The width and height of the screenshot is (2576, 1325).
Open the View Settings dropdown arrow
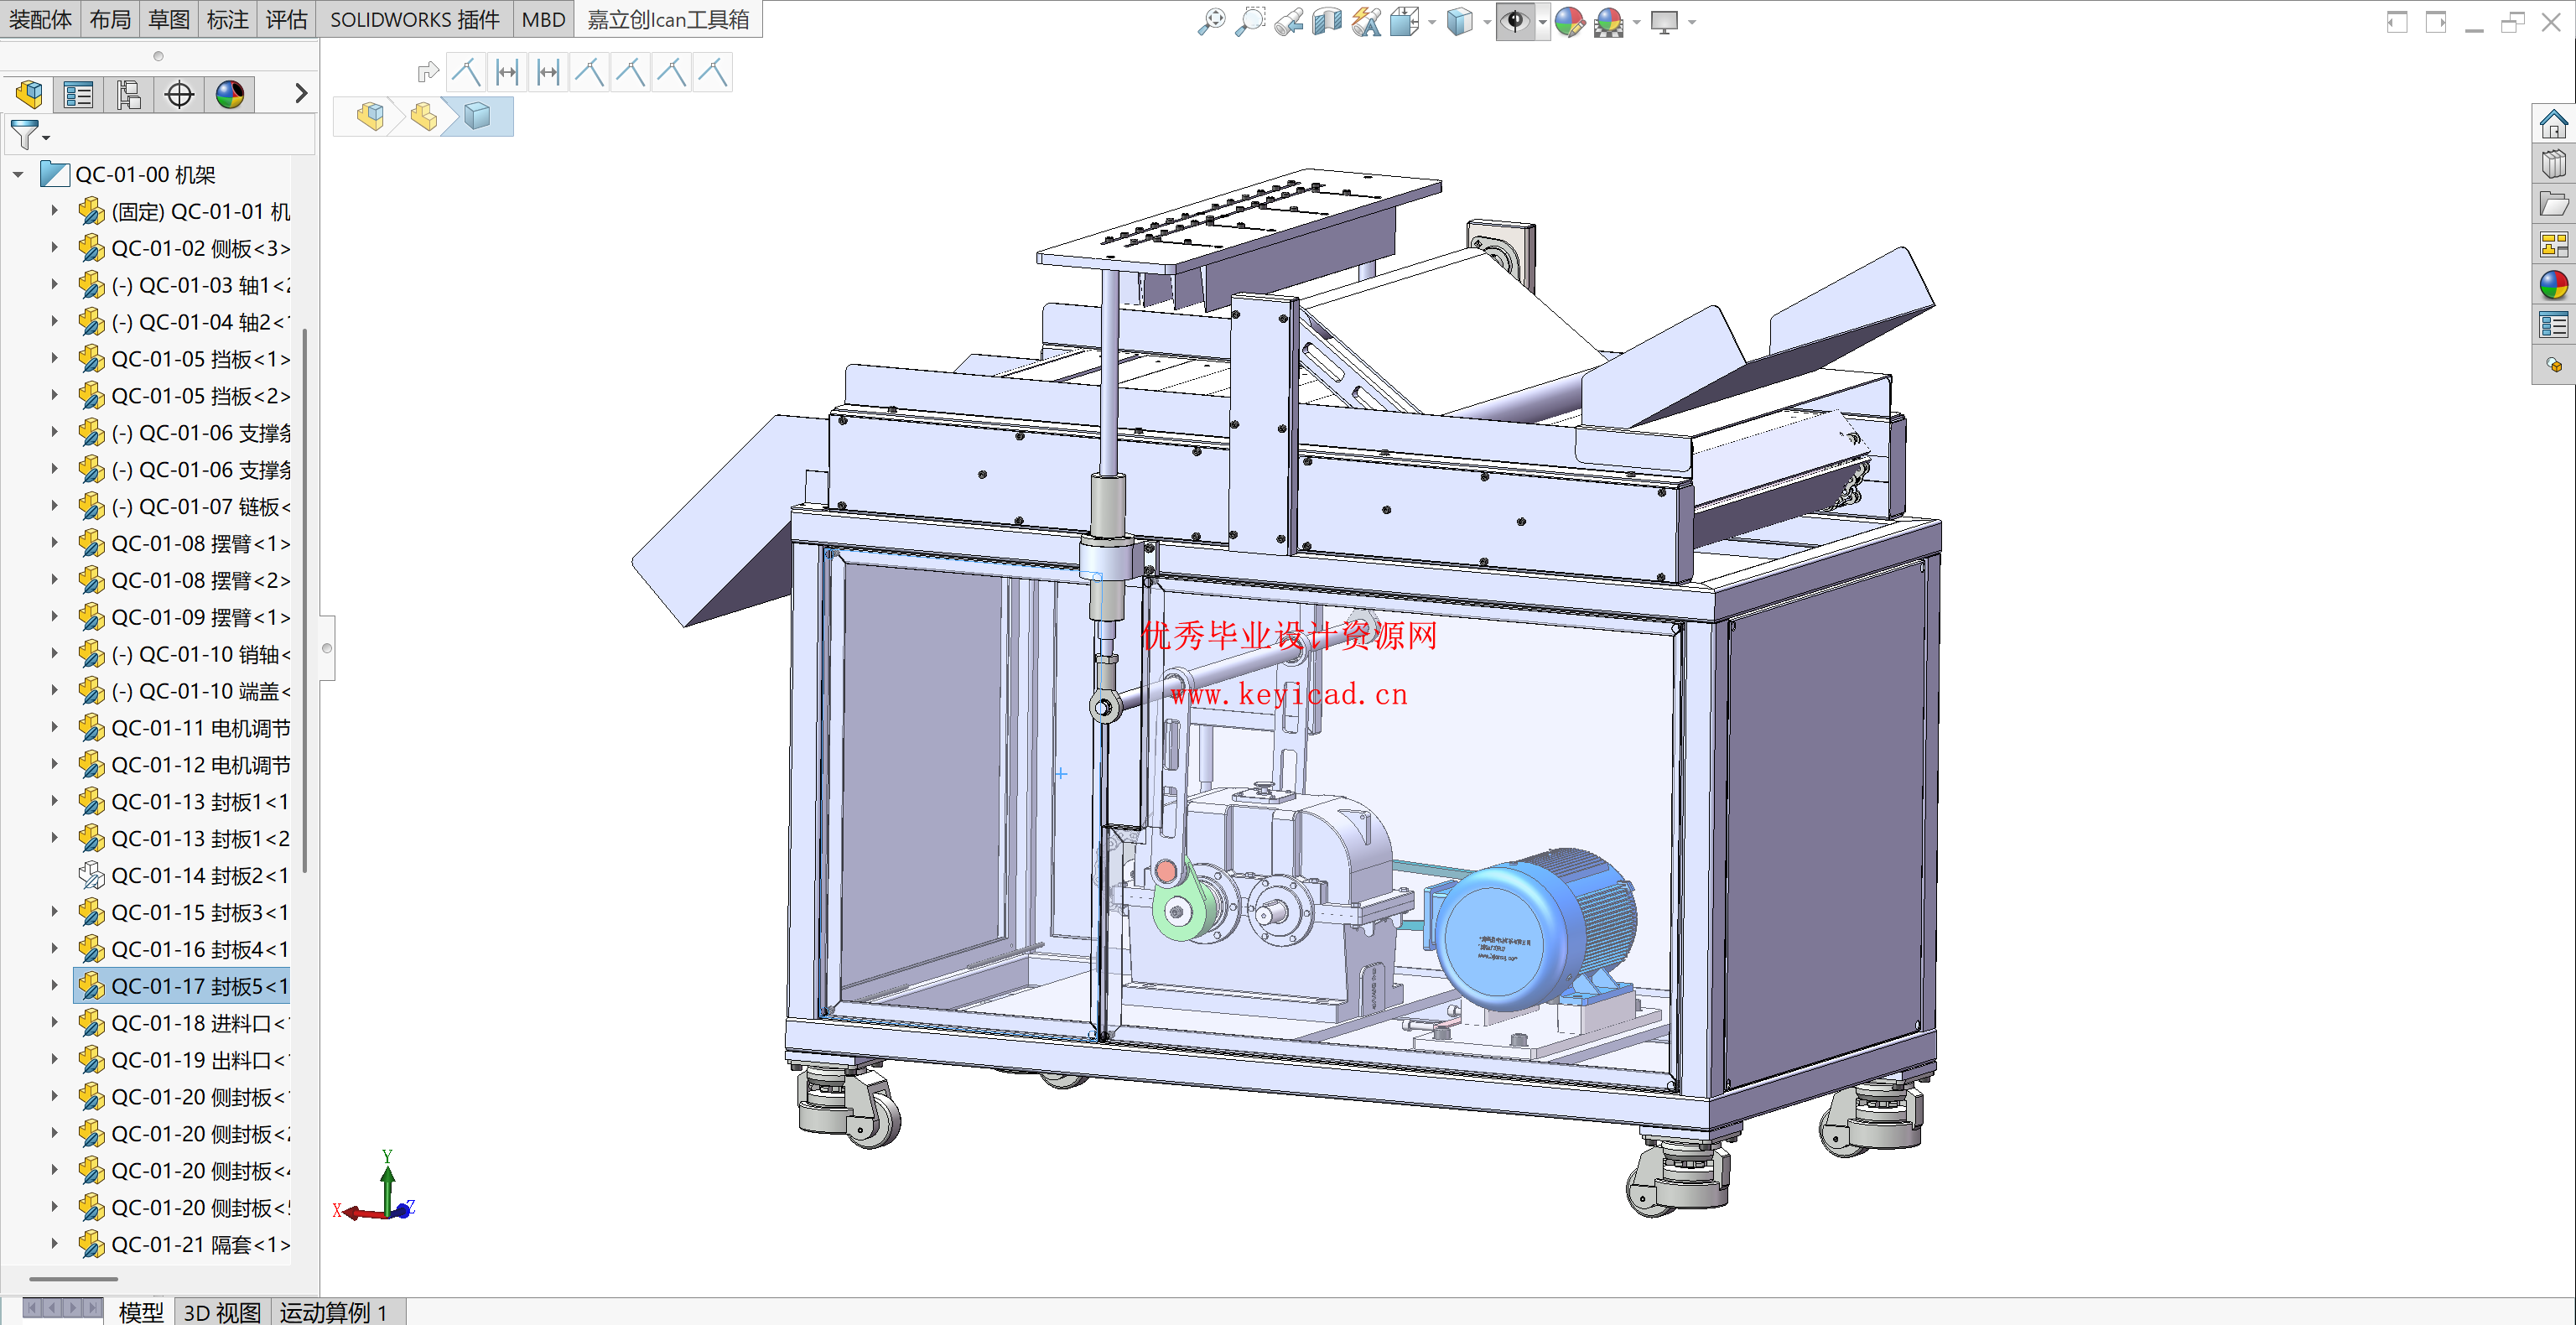coord(1692,22)
